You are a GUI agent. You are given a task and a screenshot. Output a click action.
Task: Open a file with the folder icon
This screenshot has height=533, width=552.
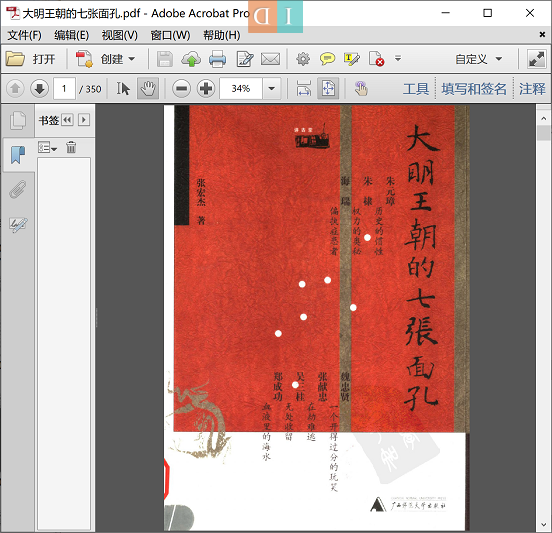click(x=15, y=59)
